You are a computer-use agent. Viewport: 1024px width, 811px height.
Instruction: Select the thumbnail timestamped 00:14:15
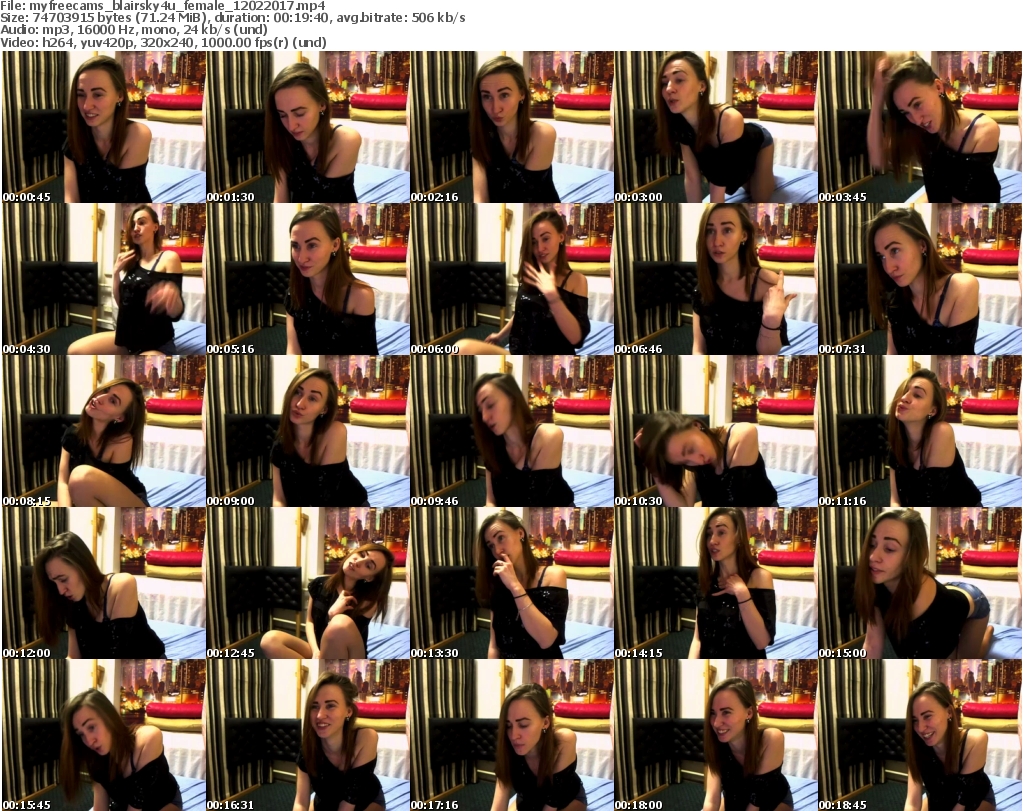click(x=715, y=584)
